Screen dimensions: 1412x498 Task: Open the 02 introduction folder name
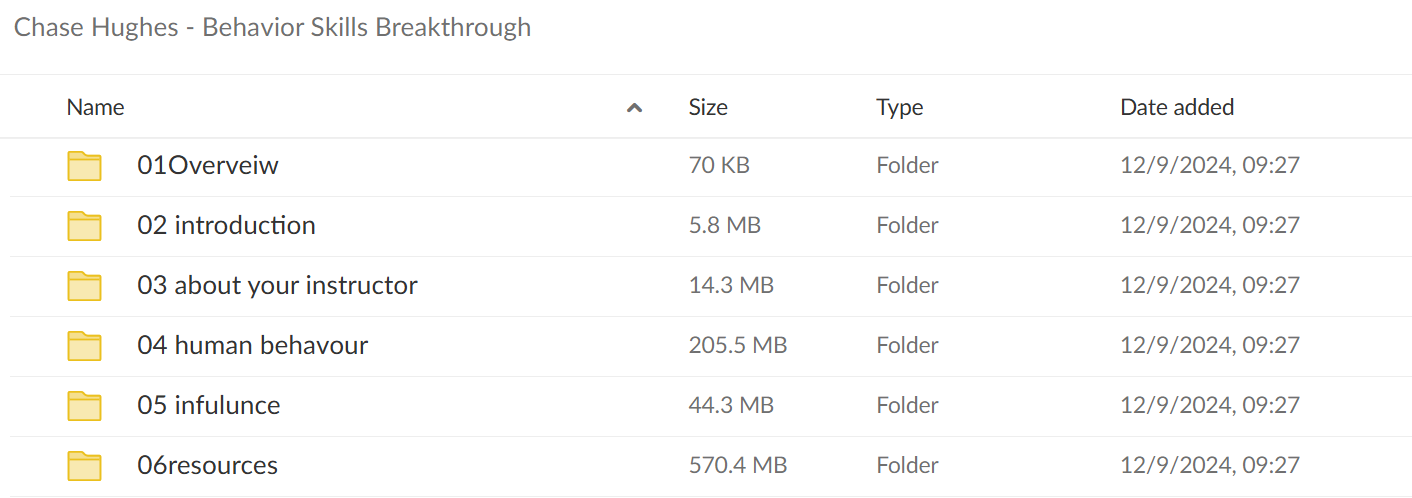[x=227, y=226]
